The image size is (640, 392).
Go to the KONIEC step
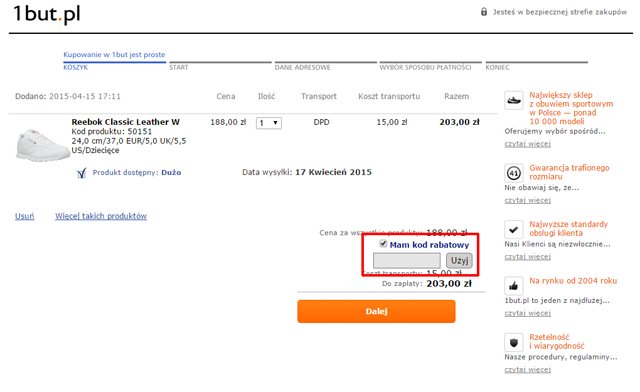click(497, 67)
